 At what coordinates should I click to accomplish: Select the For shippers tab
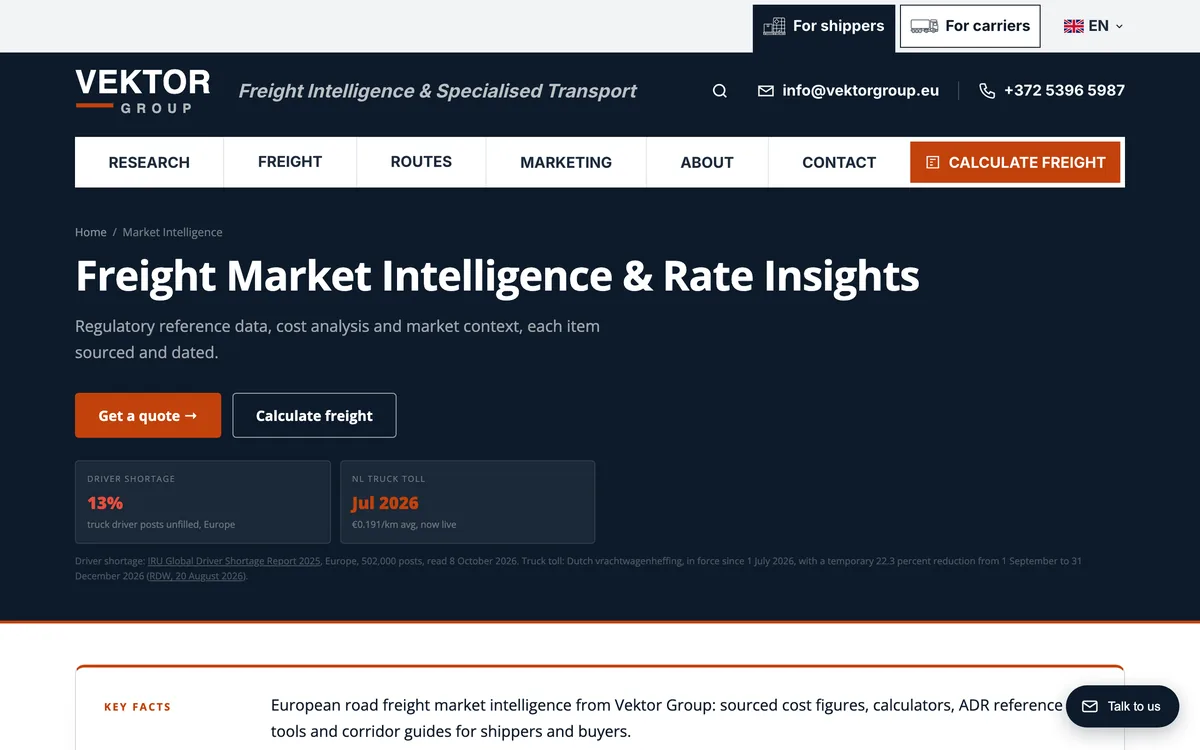click(824, 26)
